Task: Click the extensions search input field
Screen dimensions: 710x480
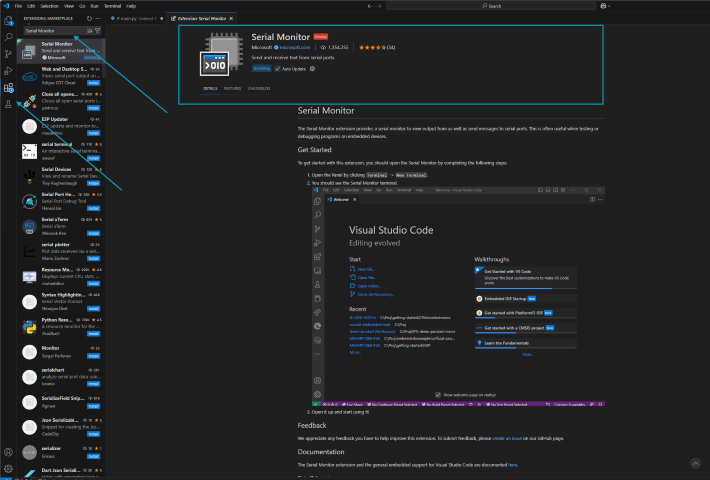Action: click(55, 31)
